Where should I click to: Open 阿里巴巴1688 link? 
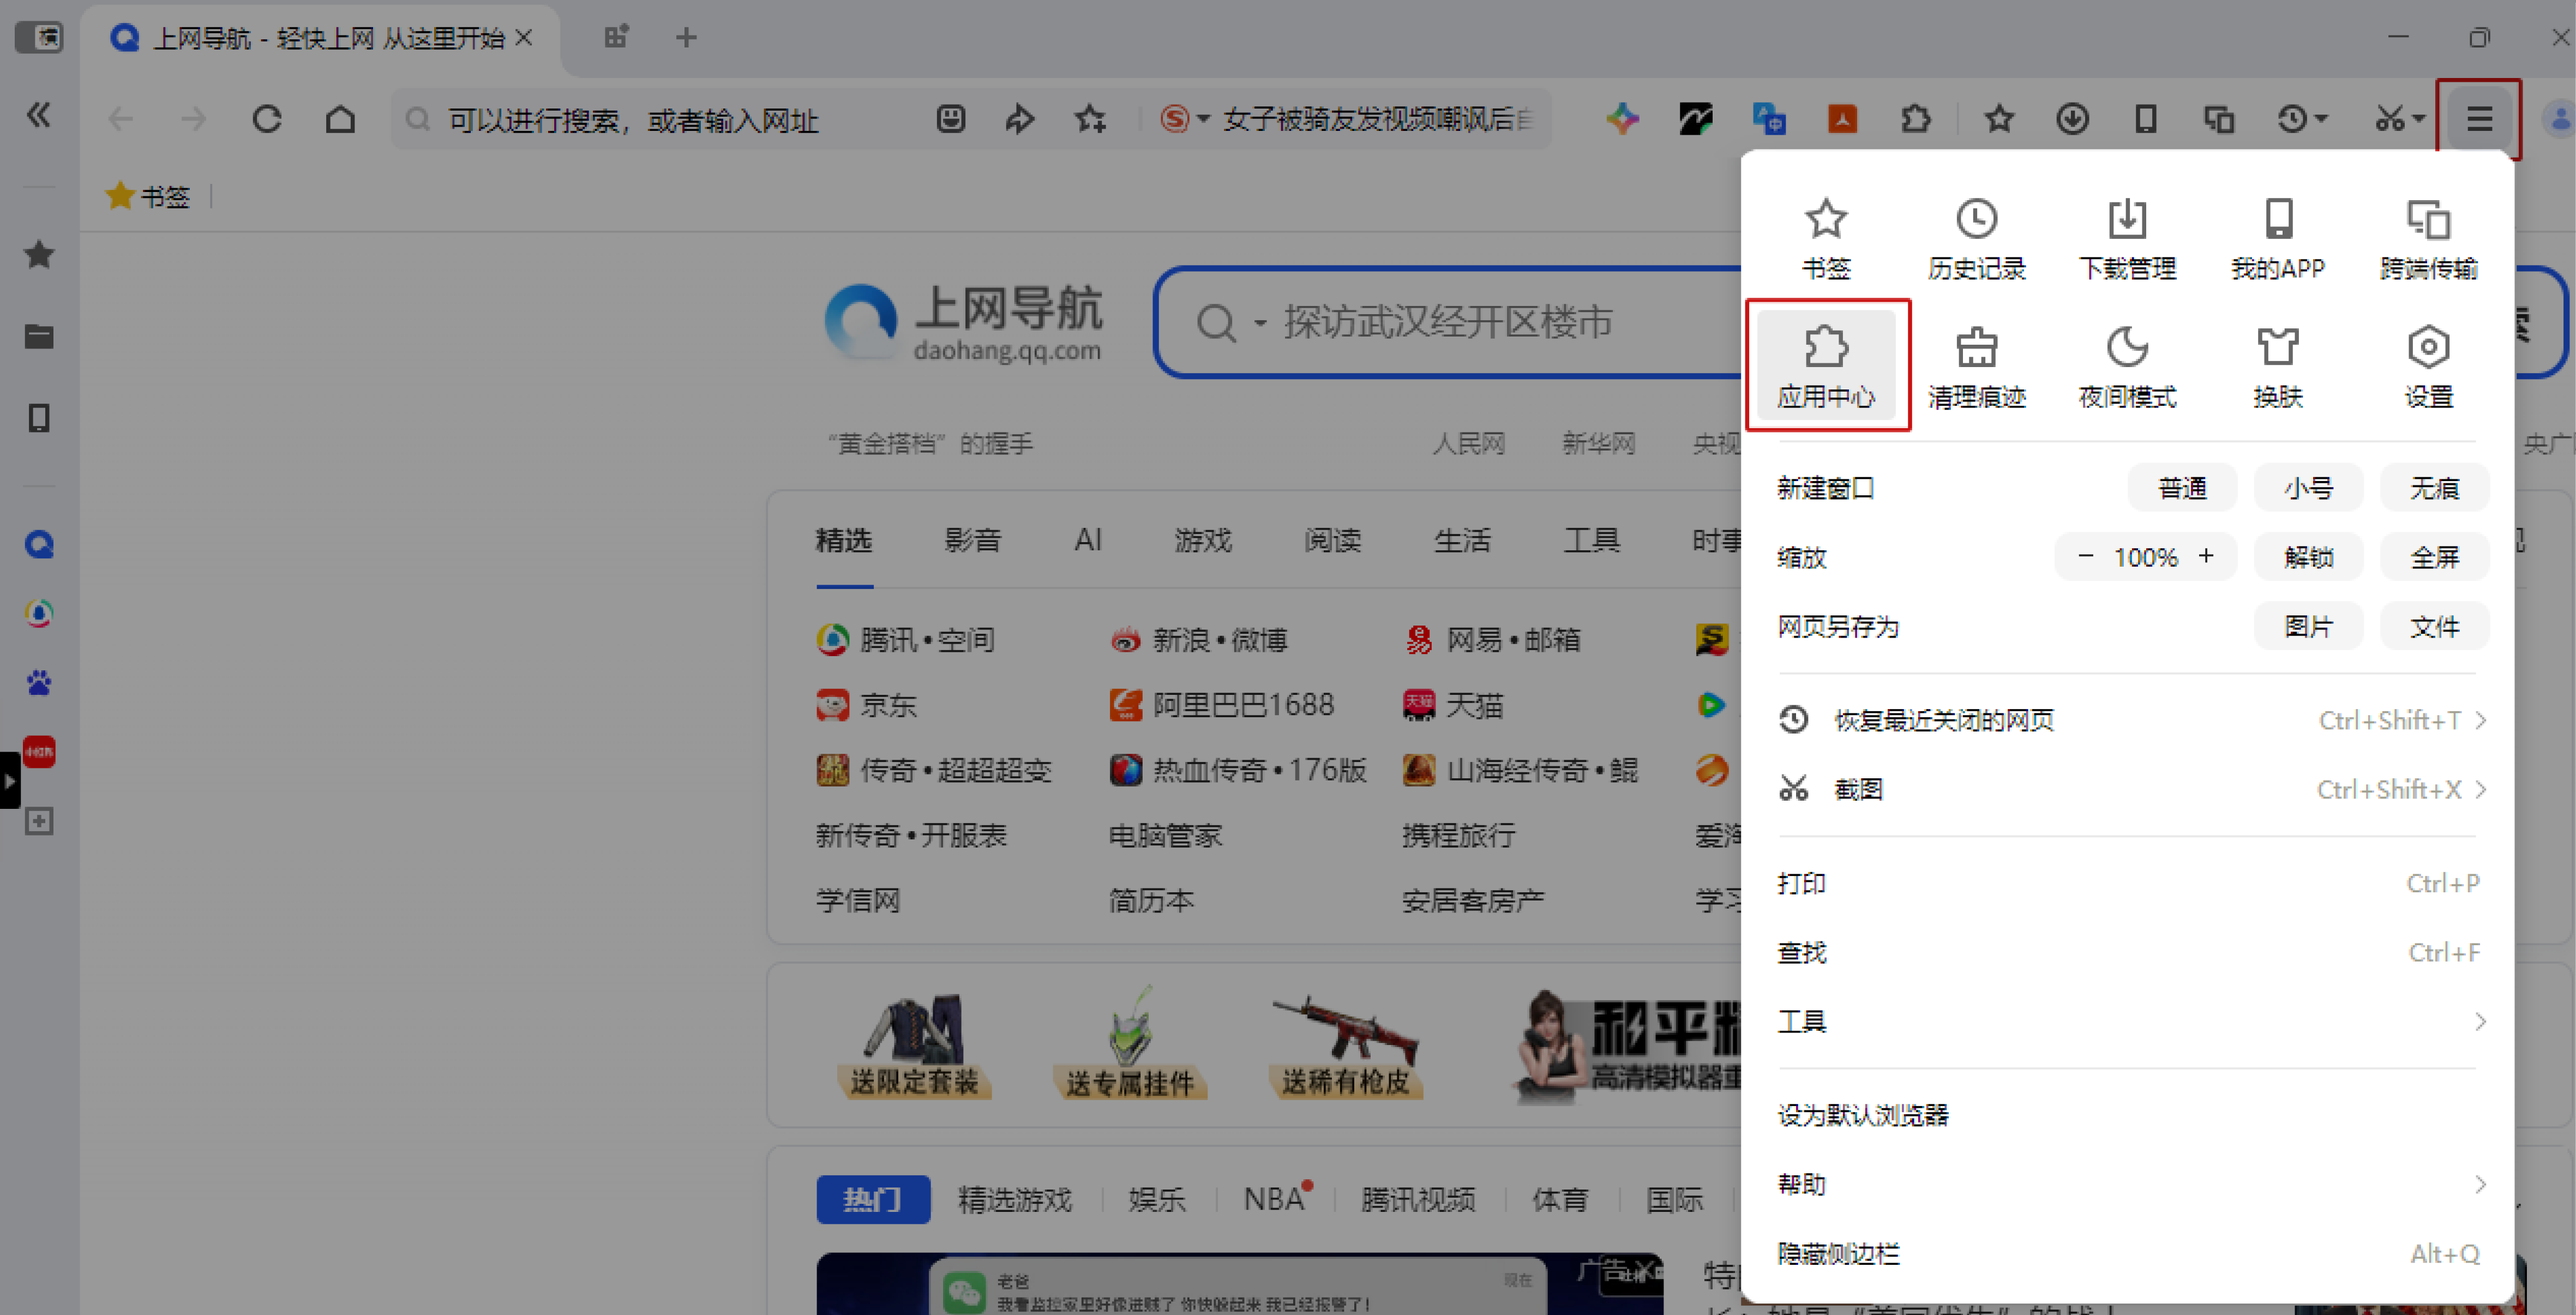tap(1221, 705)
